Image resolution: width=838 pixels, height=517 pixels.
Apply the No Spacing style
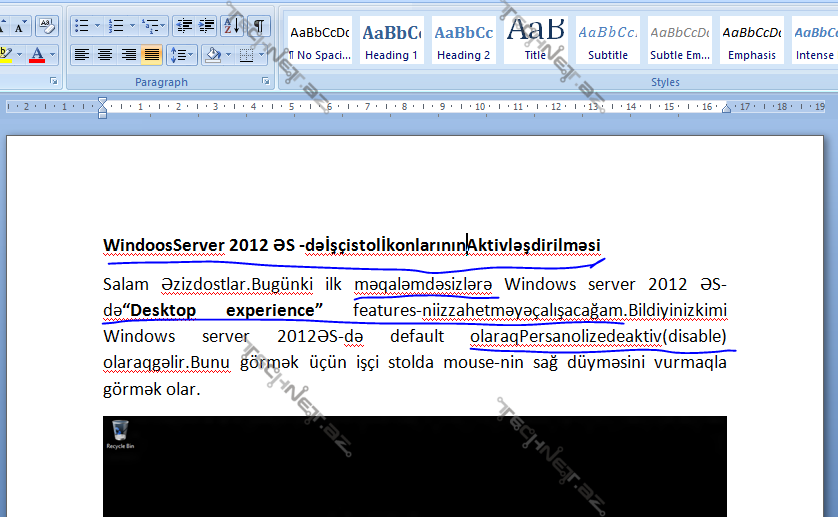320,40
